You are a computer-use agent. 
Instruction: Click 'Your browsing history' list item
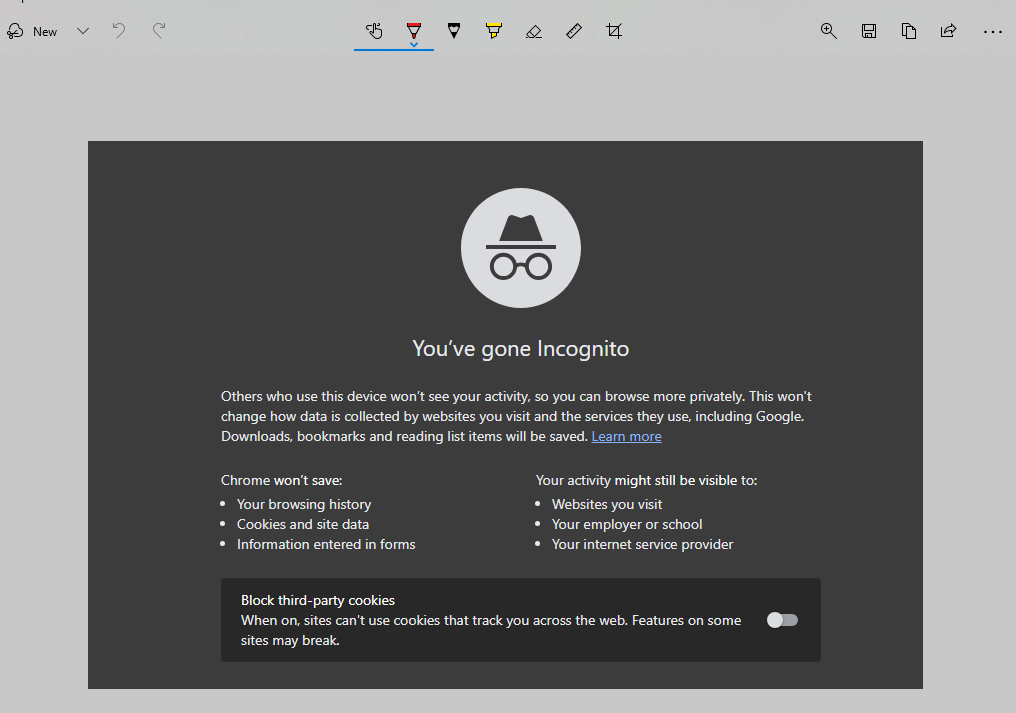click(x=304, y=504)
